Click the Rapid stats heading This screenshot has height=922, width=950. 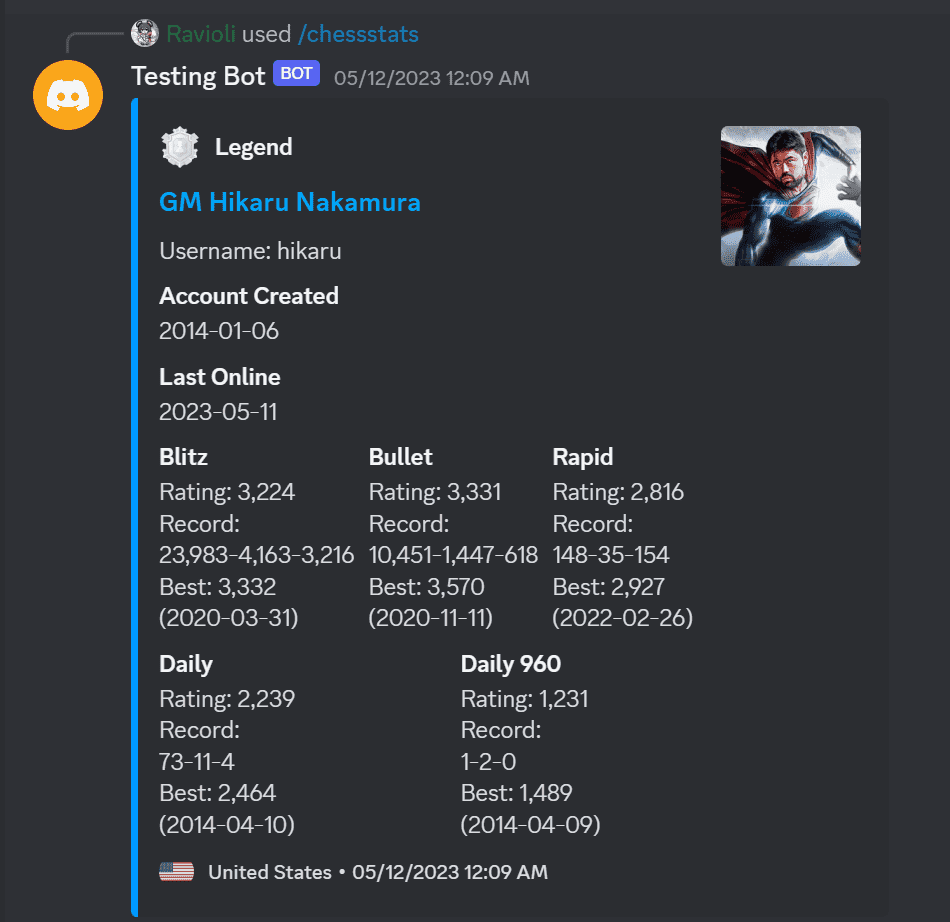click(x=583, y=457)
